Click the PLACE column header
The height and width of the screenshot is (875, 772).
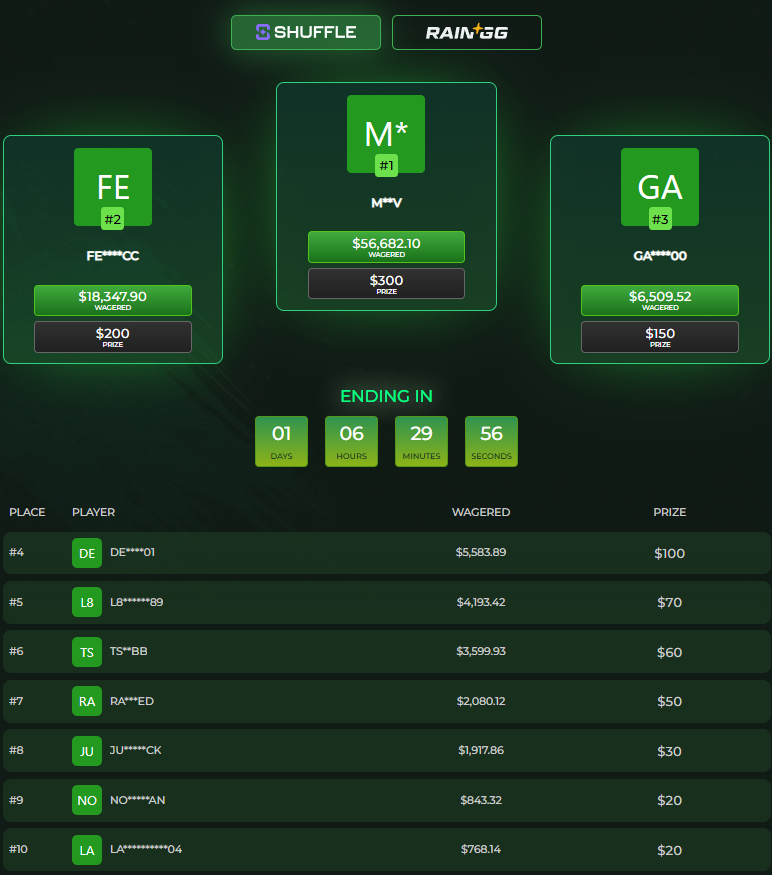click(27, 512)
